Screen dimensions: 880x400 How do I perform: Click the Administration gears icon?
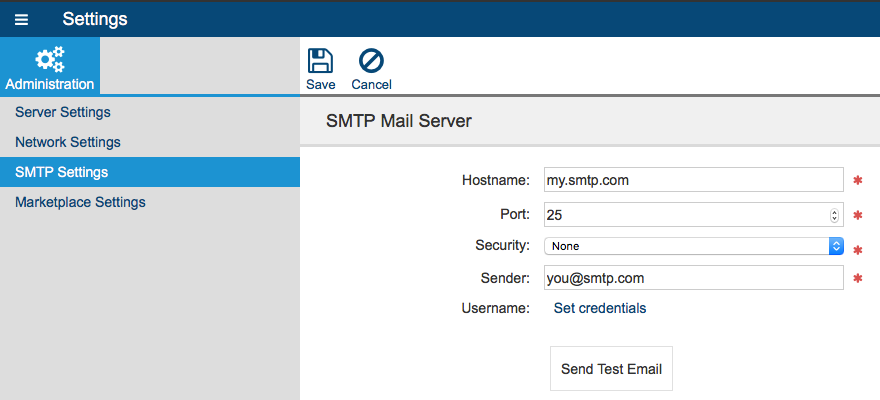[50, 60]
